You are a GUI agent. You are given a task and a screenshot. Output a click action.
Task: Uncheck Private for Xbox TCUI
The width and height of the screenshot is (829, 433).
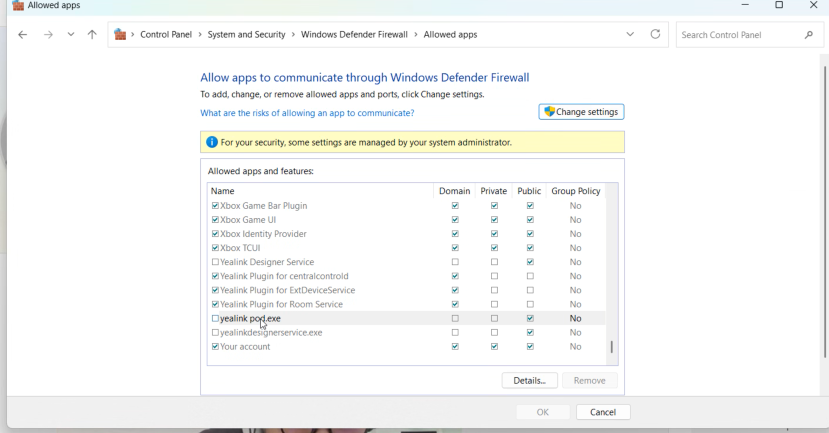click(x=494, y=248)
